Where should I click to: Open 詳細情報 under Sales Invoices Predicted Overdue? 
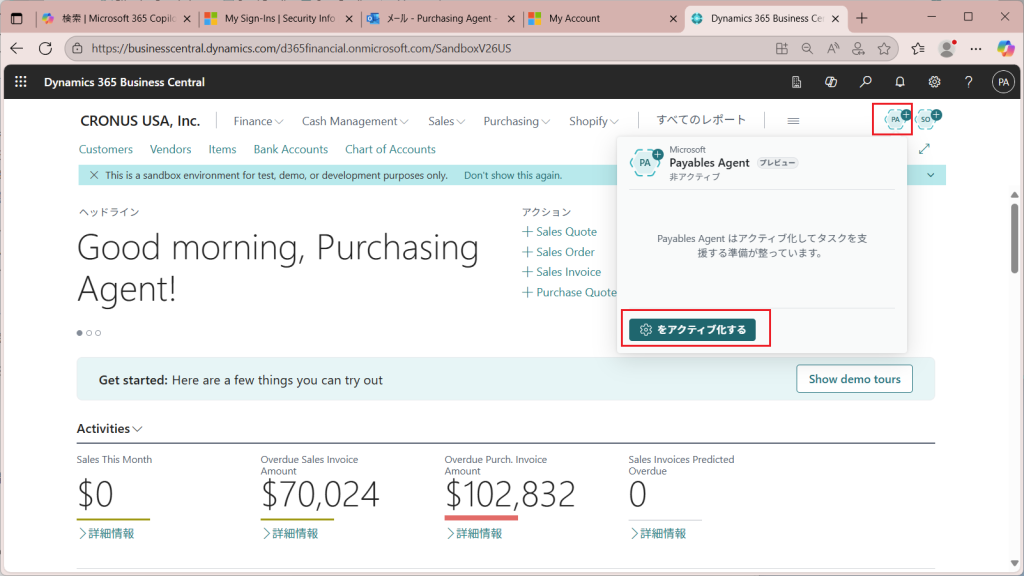pos(658,534)
